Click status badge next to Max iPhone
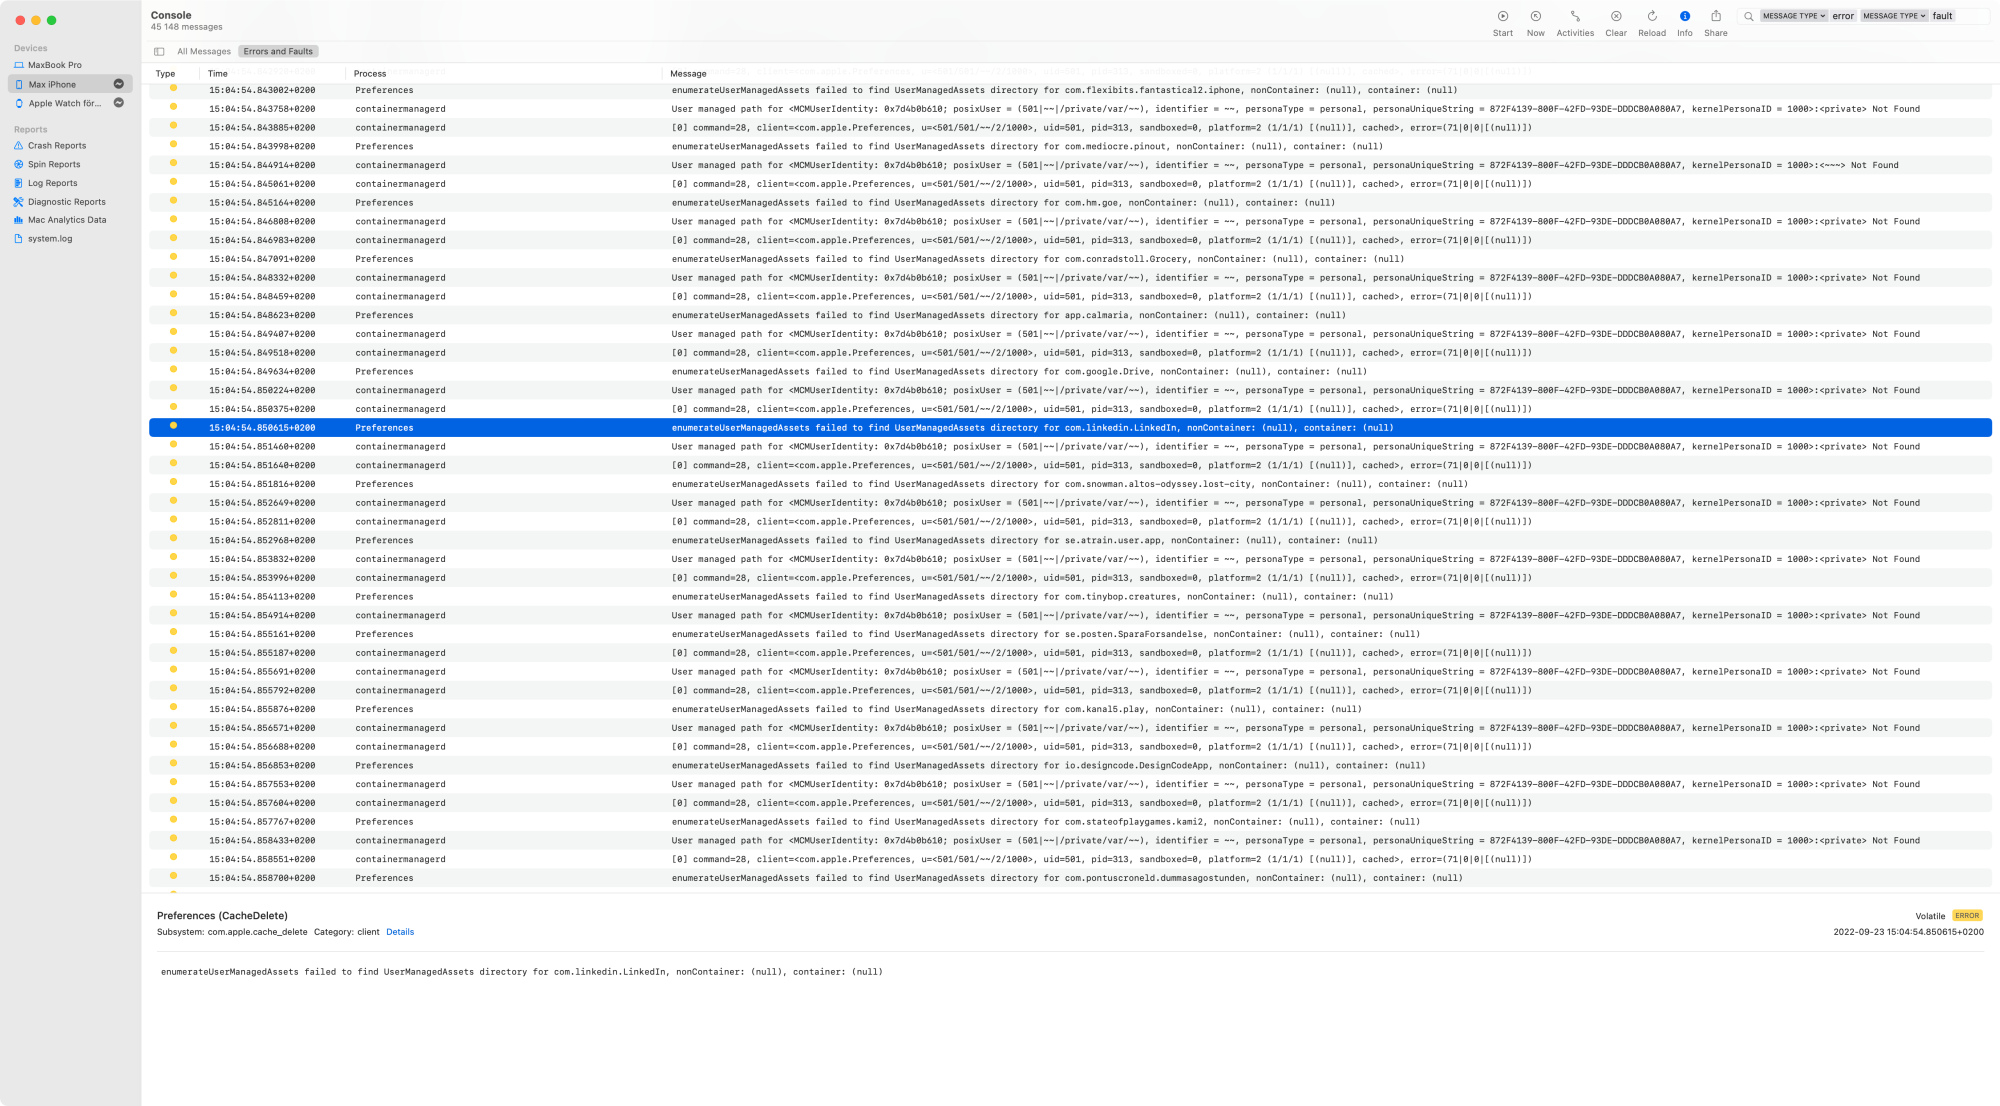Screen dimensions: 2000x1106 [119, 84]
